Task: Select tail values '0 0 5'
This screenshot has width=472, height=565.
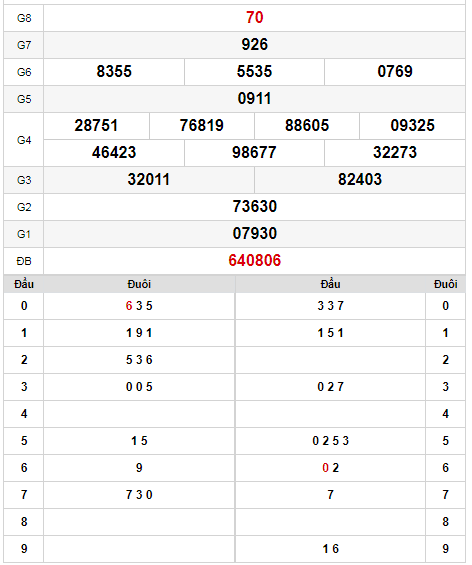Action: tap(139, 387)
